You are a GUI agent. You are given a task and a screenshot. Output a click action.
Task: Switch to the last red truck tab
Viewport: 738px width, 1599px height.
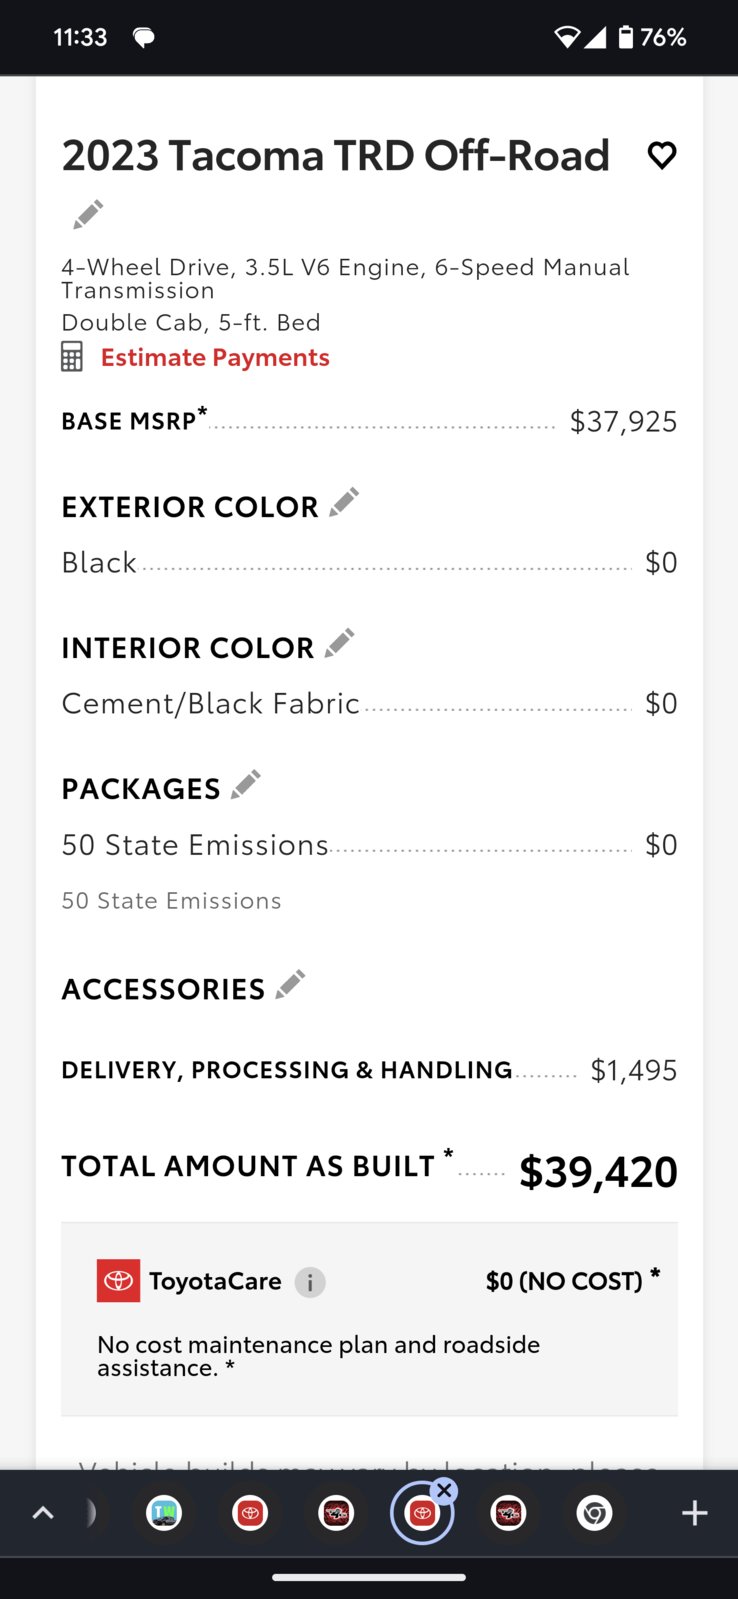508,1514
